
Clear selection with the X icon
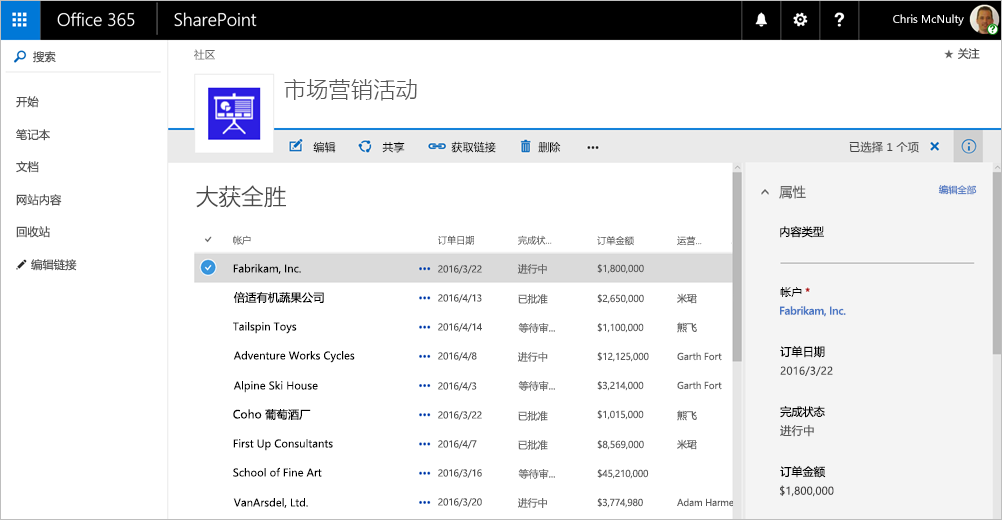[935, 147]
